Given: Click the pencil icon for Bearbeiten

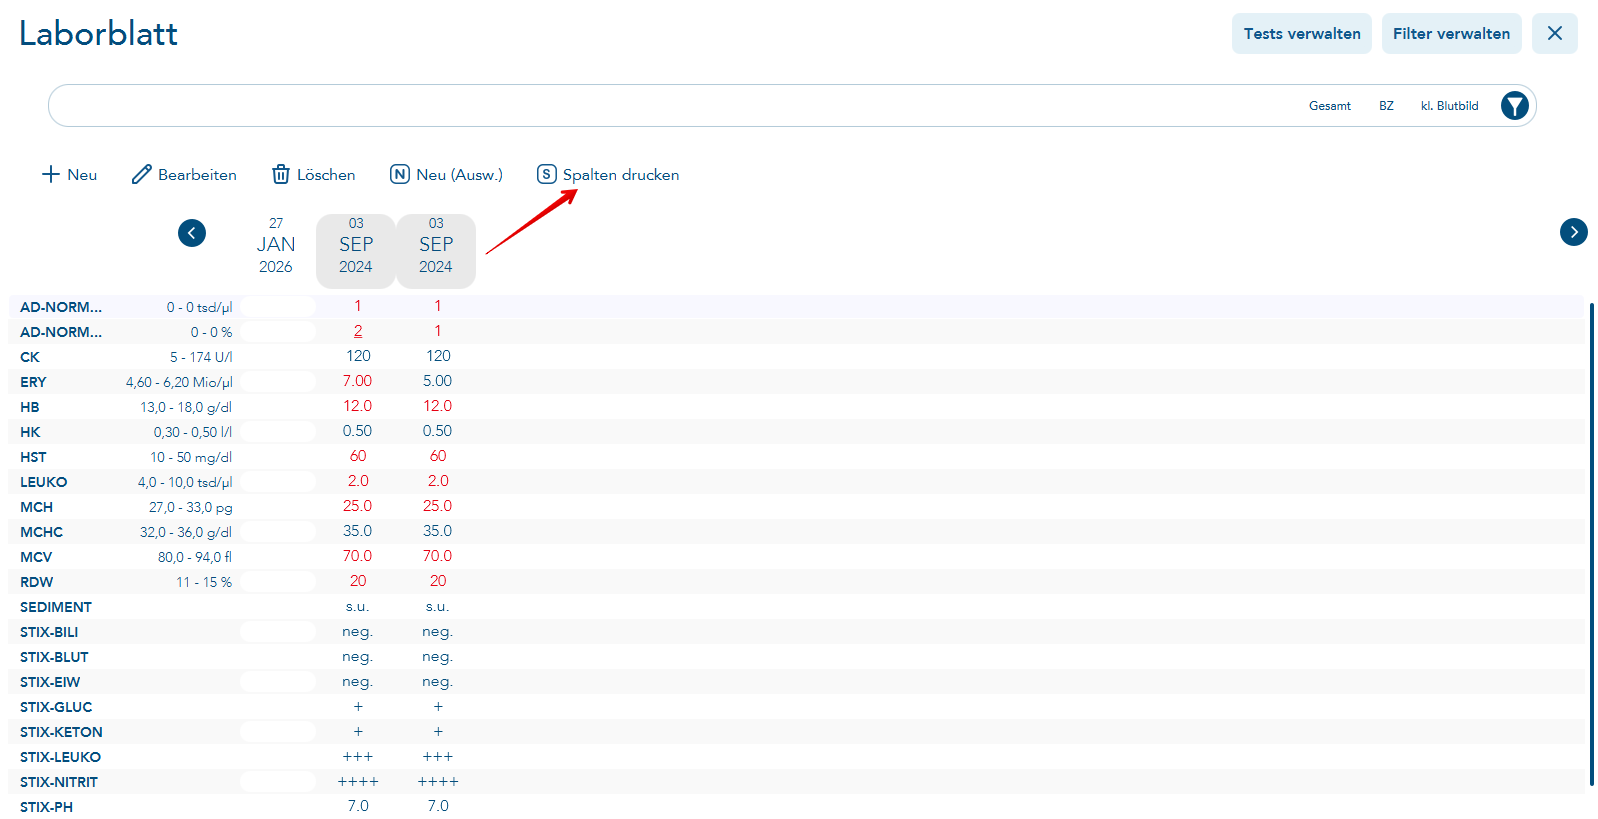Looking at the screenshot, I should pyautogui.click(x=142, y=175).
